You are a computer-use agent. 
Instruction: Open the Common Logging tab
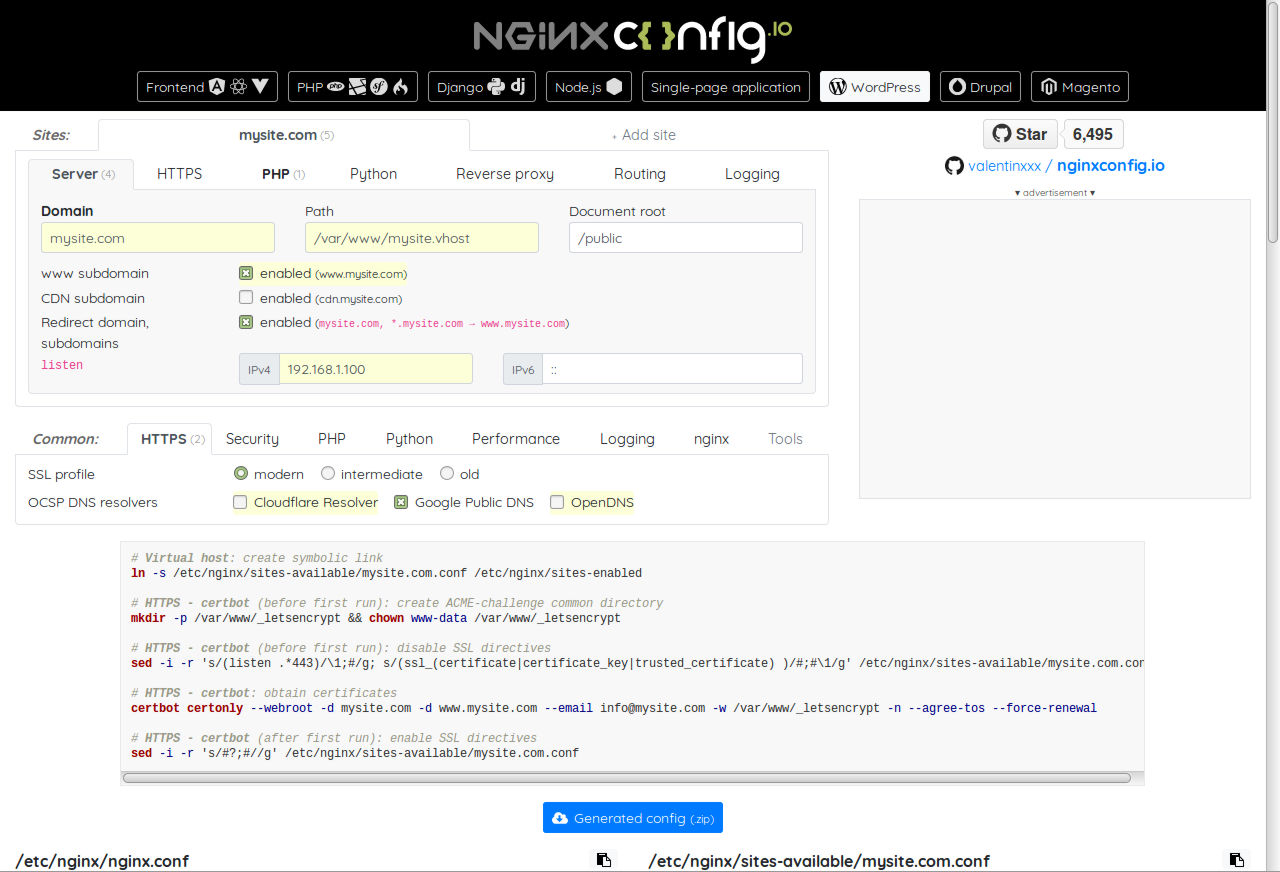click(627, 439)
